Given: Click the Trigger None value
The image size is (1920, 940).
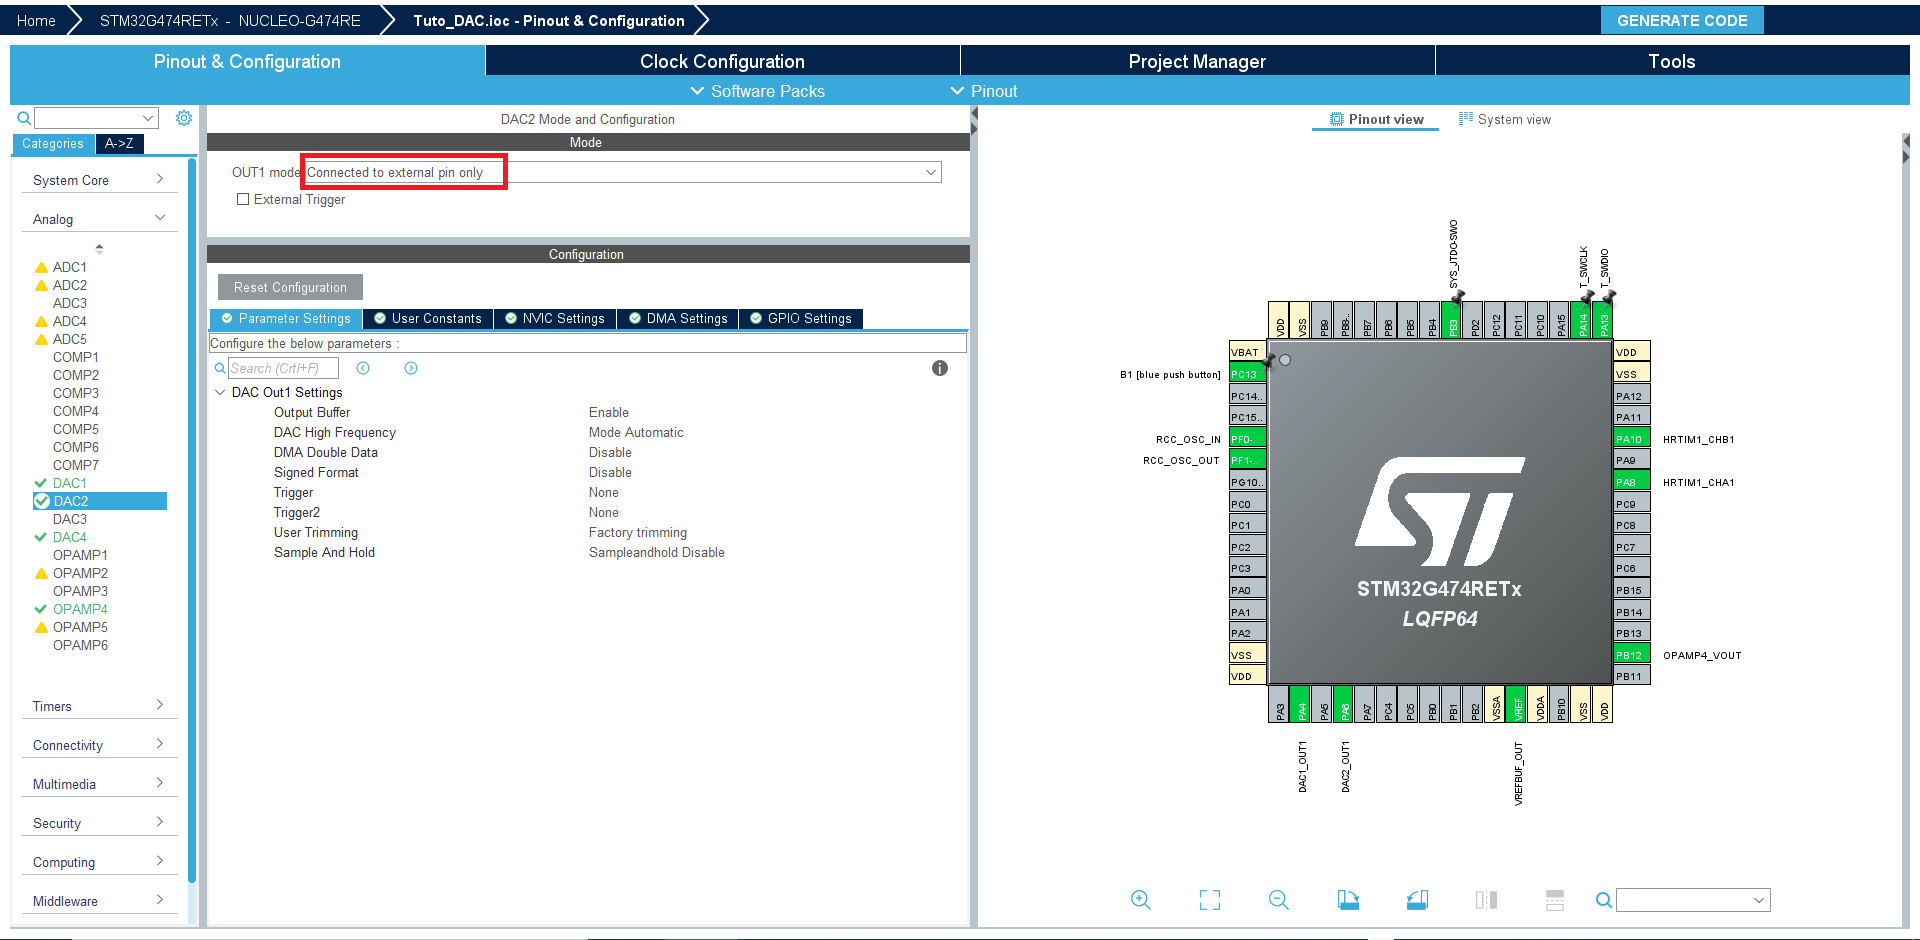Looking at the screenshot, I should click(x=604, y=492).
